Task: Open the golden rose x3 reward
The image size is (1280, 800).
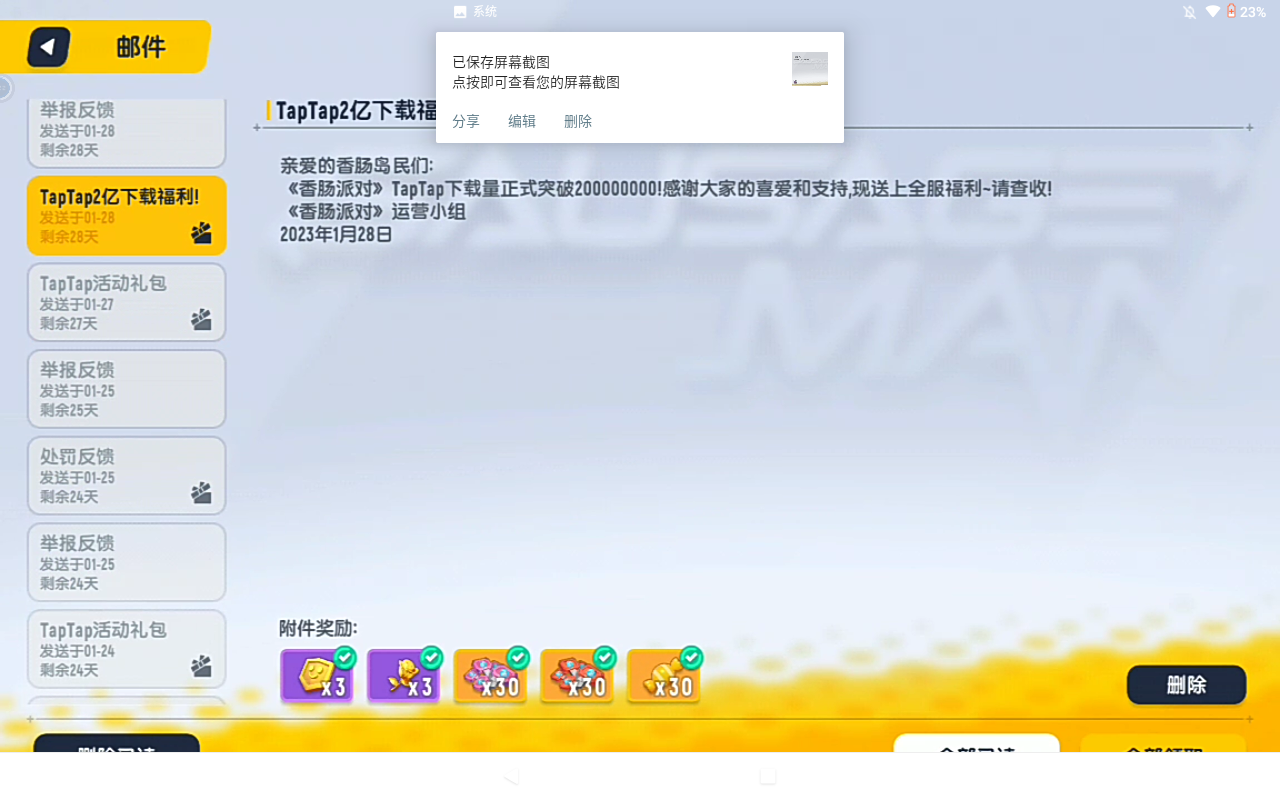Action: click(x=404, y=676)
